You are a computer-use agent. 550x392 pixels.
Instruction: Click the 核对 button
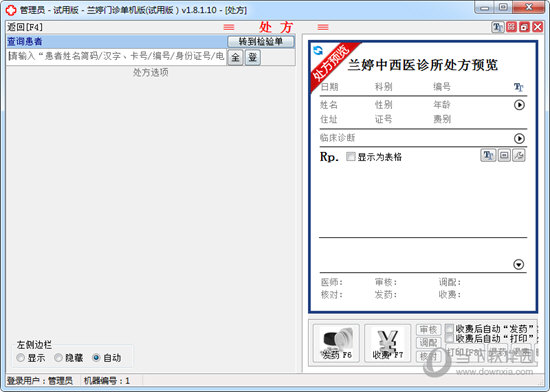[x=428, y=356]
